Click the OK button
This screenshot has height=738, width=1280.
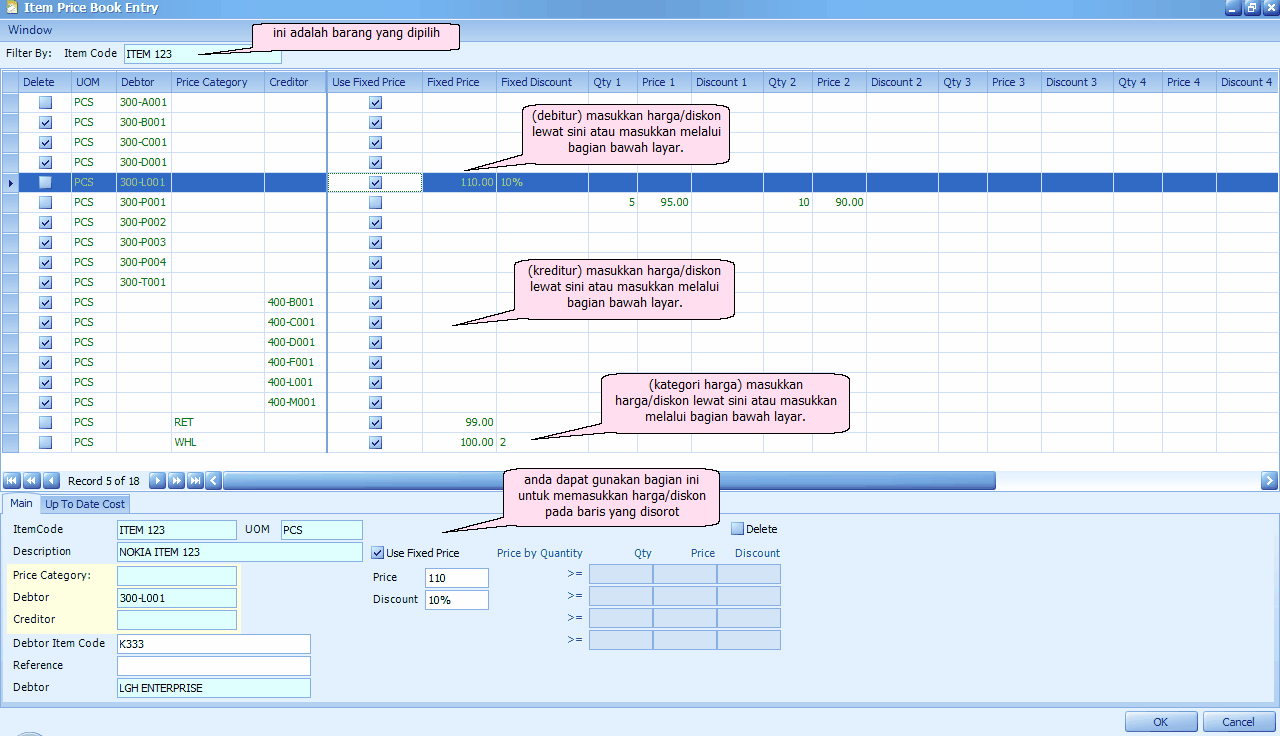(1161, 722)
